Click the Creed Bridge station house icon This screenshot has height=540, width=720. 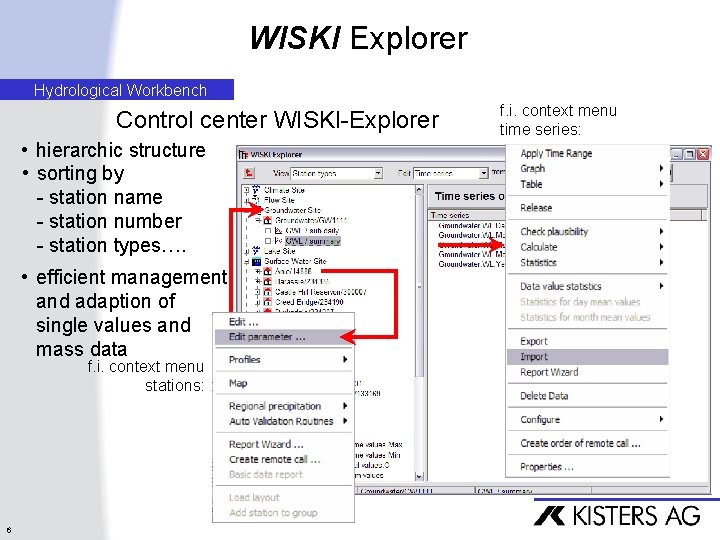click(267, 302)
